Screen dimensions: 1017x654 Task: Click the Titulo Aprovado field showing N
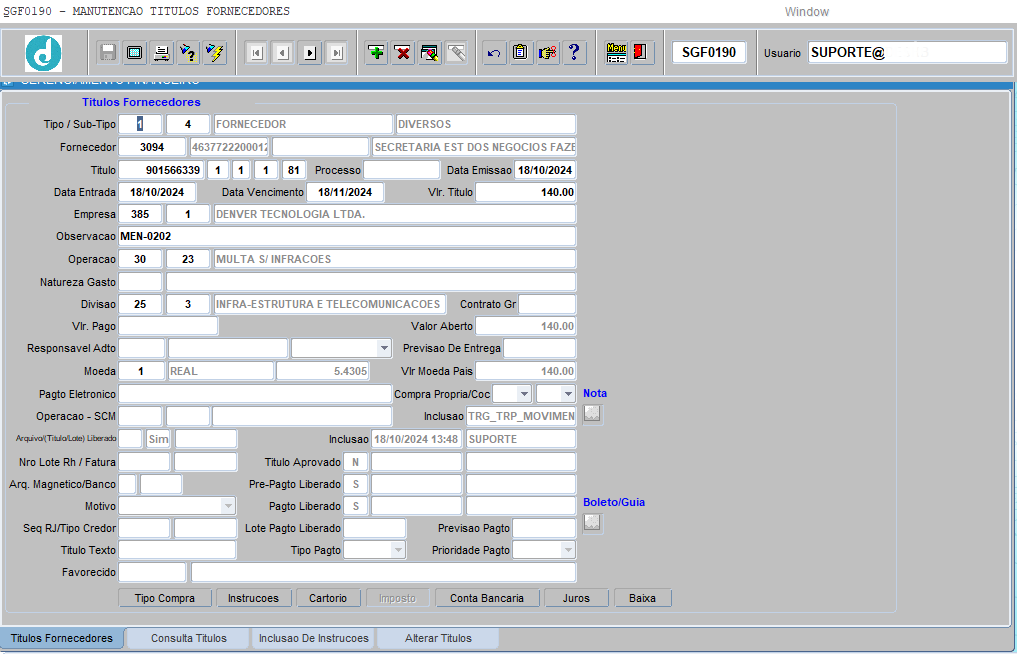pyautogui.click(x=355, y=462)
